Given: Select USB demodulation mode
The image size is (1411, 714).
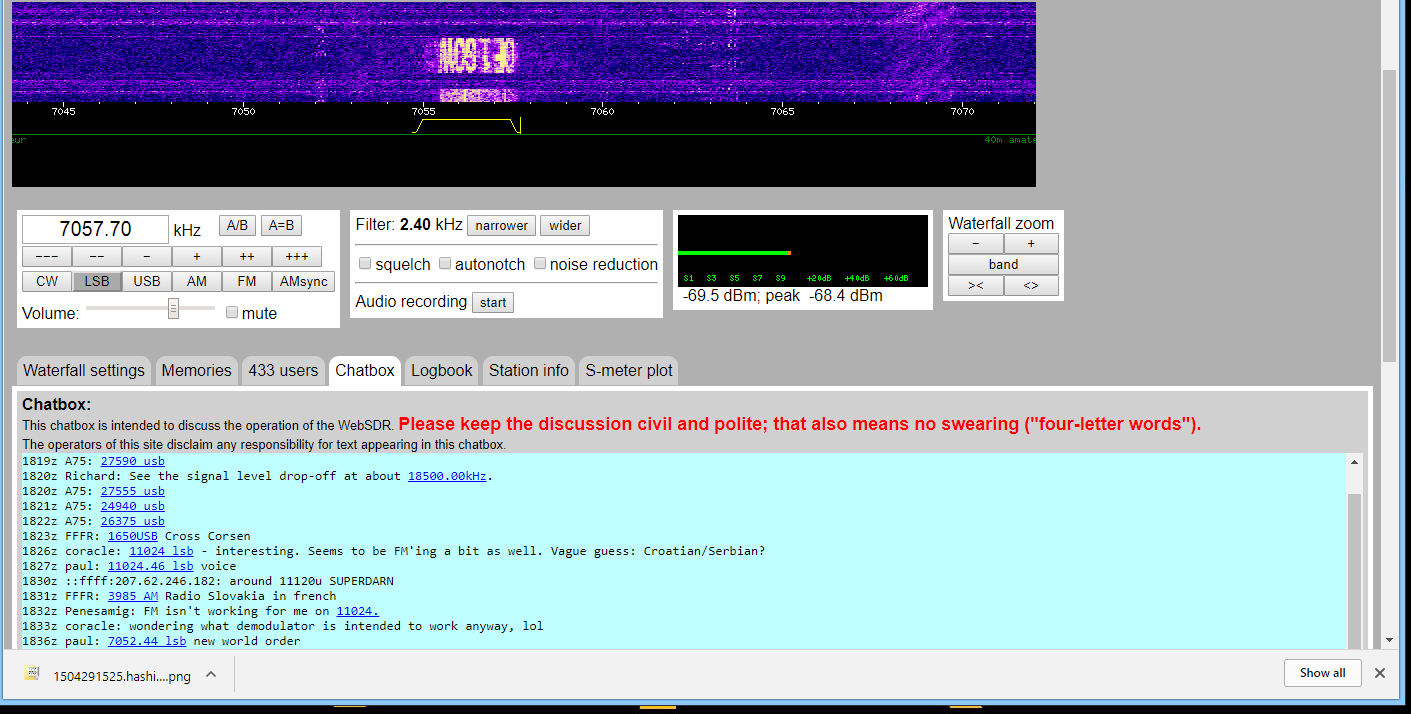Looking at the screenshot, I should [147, 281].
